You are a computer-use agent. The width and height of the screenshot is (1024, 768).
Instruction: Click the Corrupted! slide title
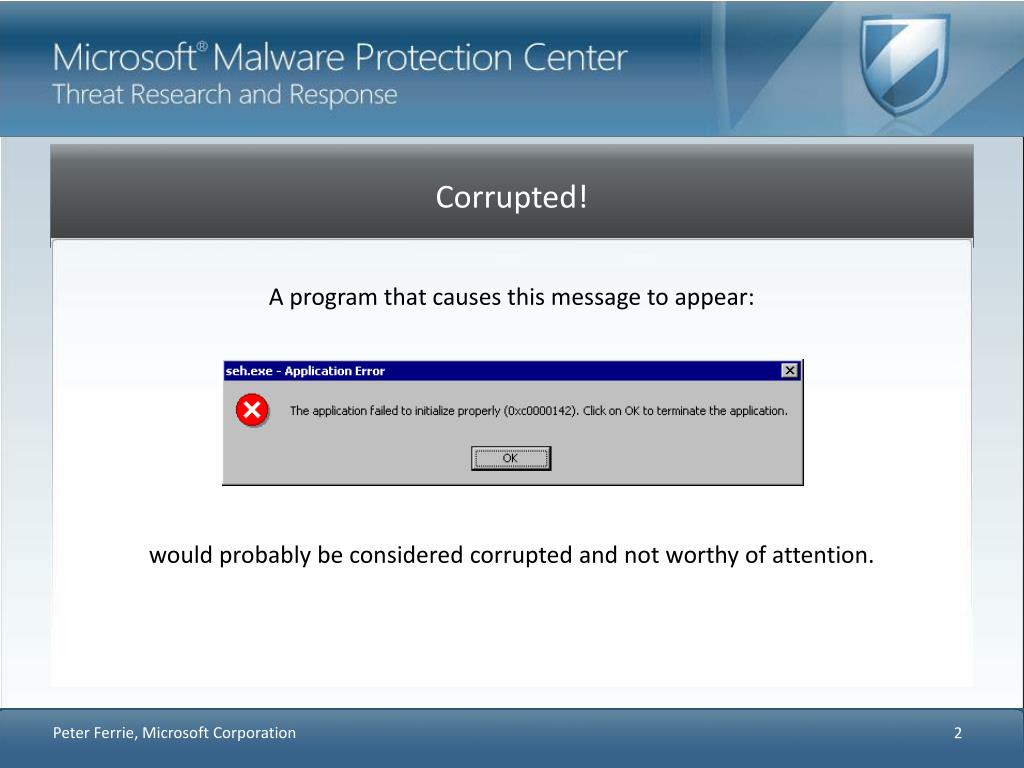click(511, 197)
